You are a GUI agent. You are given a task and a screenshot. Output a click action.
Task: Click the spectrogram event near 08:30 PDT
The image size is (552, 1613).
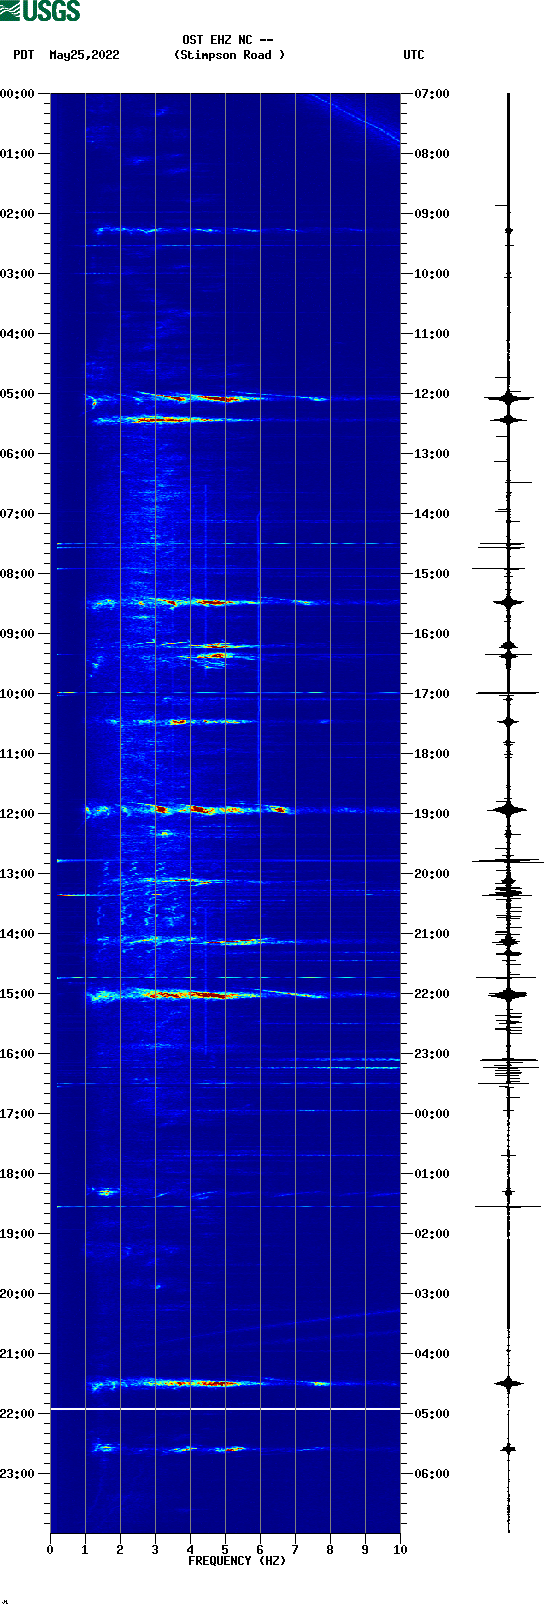(205, 602)
